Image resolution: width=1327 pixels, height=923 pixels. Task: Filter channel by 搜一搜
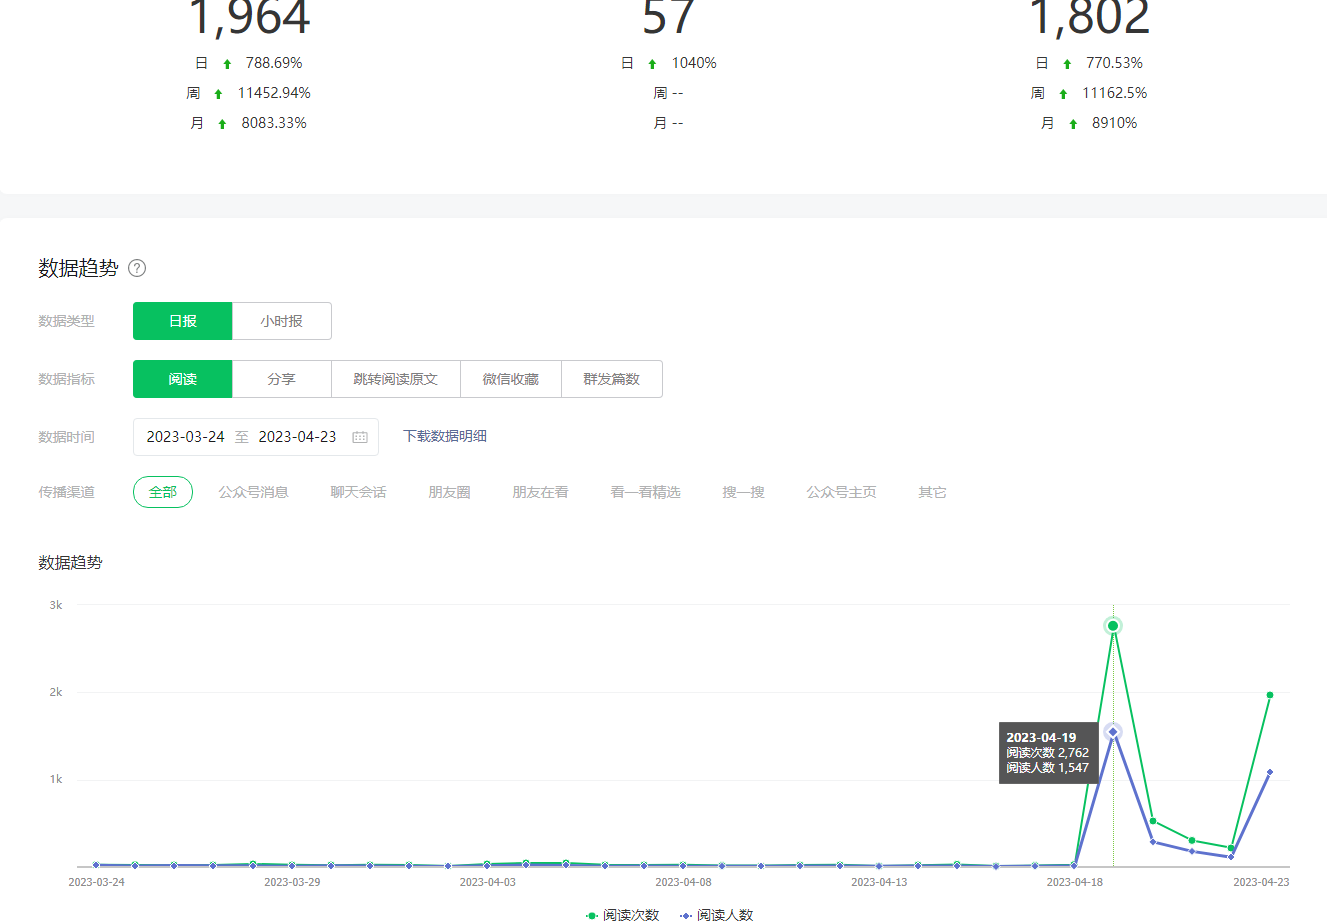pyautogui.click(x=743, y=492)
